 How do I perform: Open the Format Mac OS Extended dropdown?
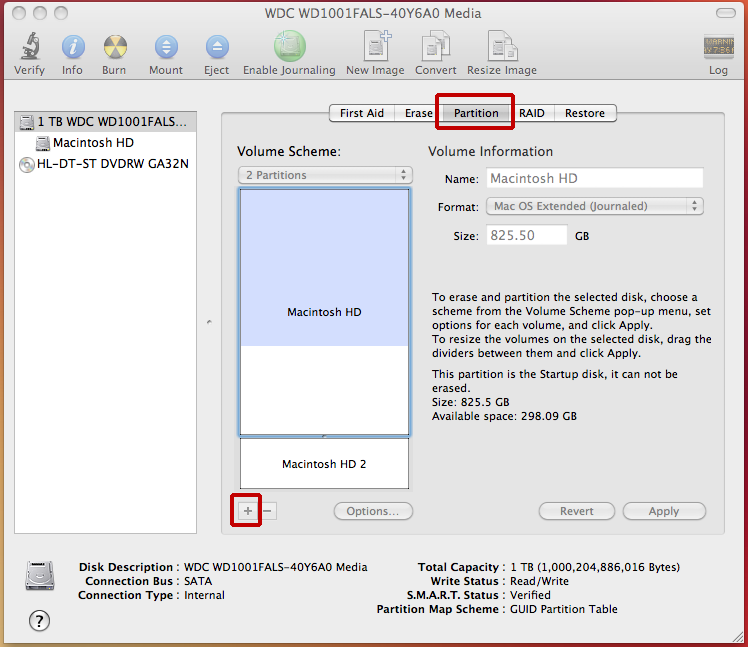click(594, 206)
